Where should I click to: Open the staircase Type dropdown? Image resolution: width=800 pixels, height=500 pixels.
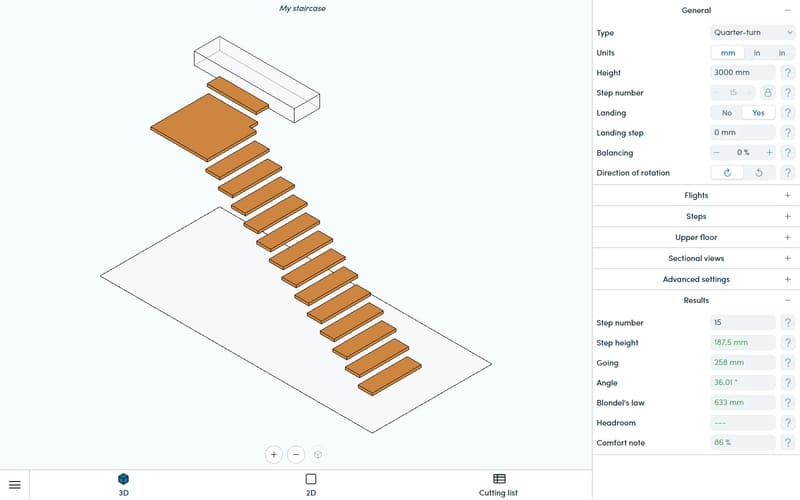(753, 33)
